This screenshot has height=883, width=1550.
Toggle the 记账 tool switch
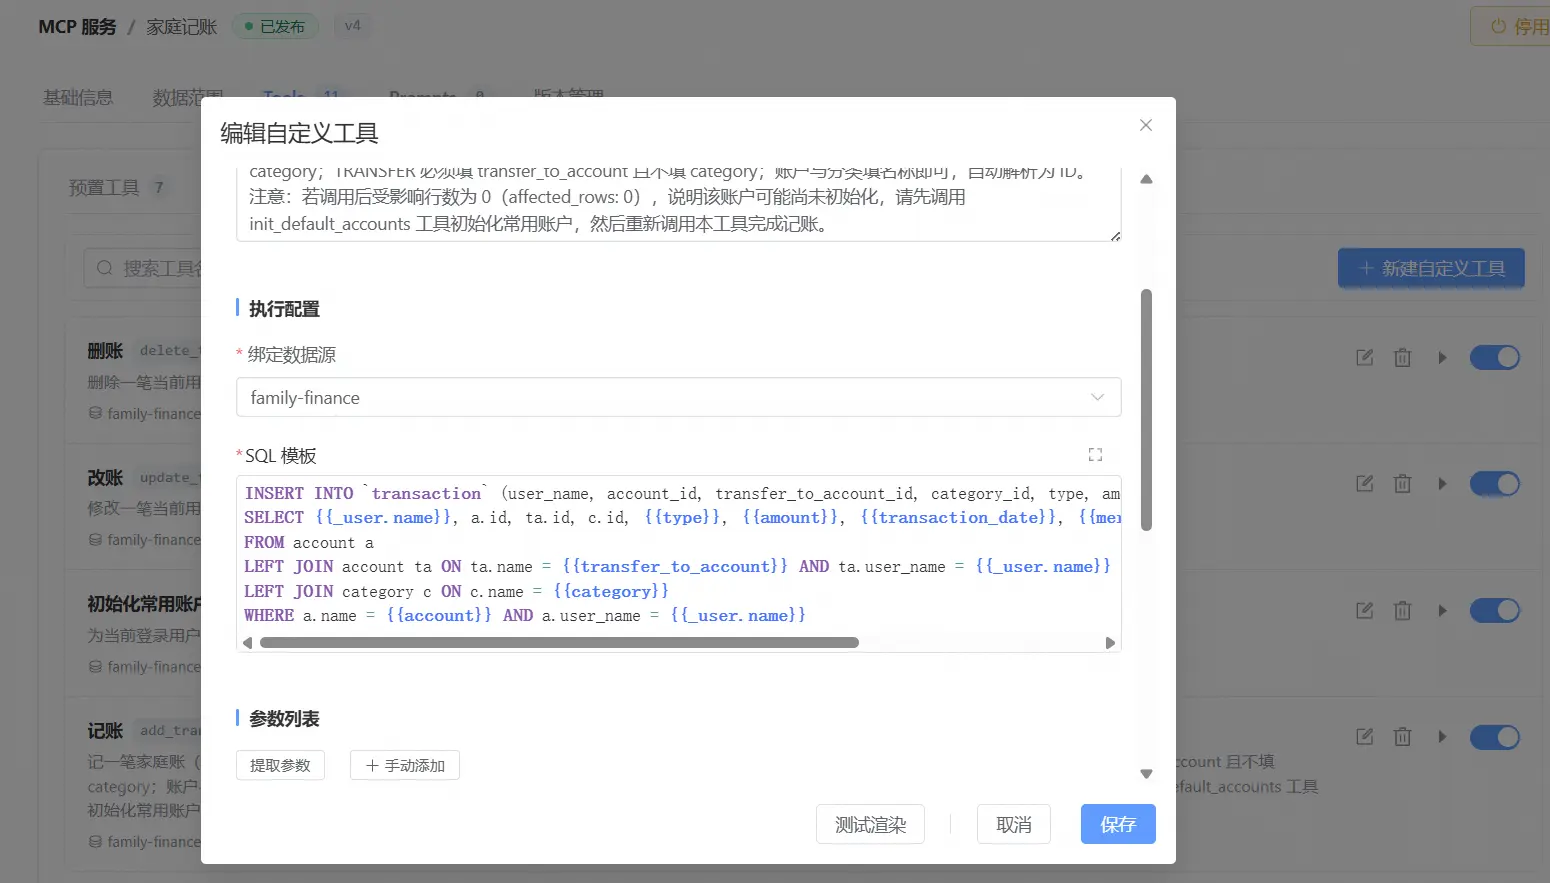pos(1495,736)
